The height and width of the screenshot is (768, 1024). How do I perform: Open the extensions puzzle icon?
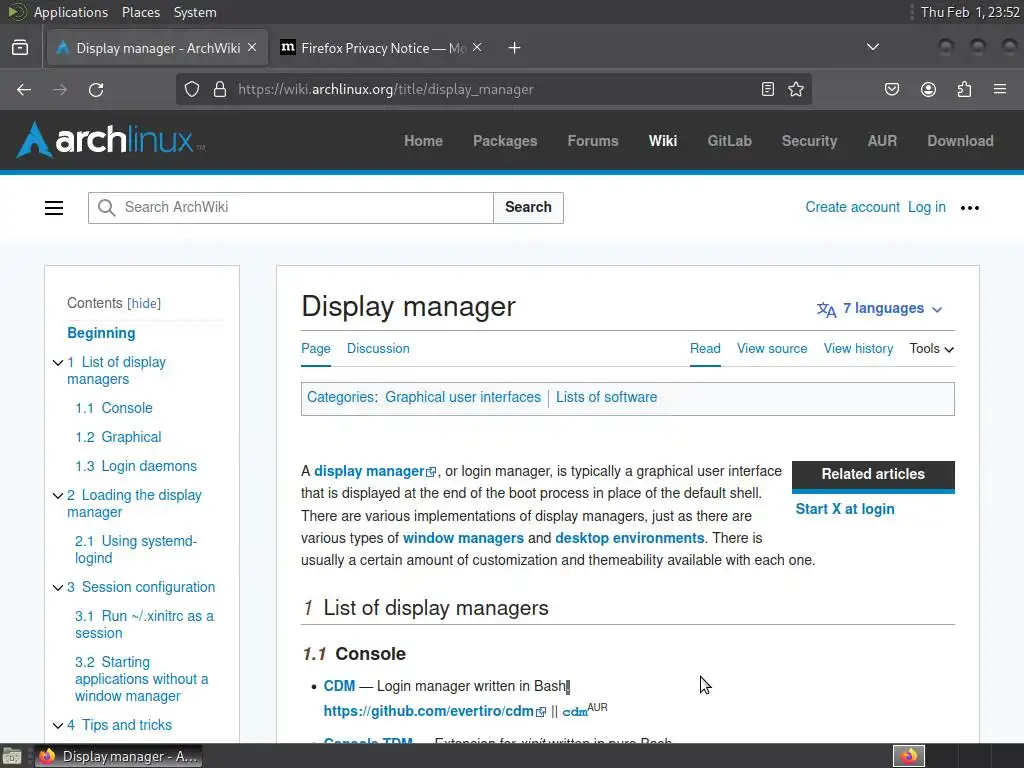(964, 89)
